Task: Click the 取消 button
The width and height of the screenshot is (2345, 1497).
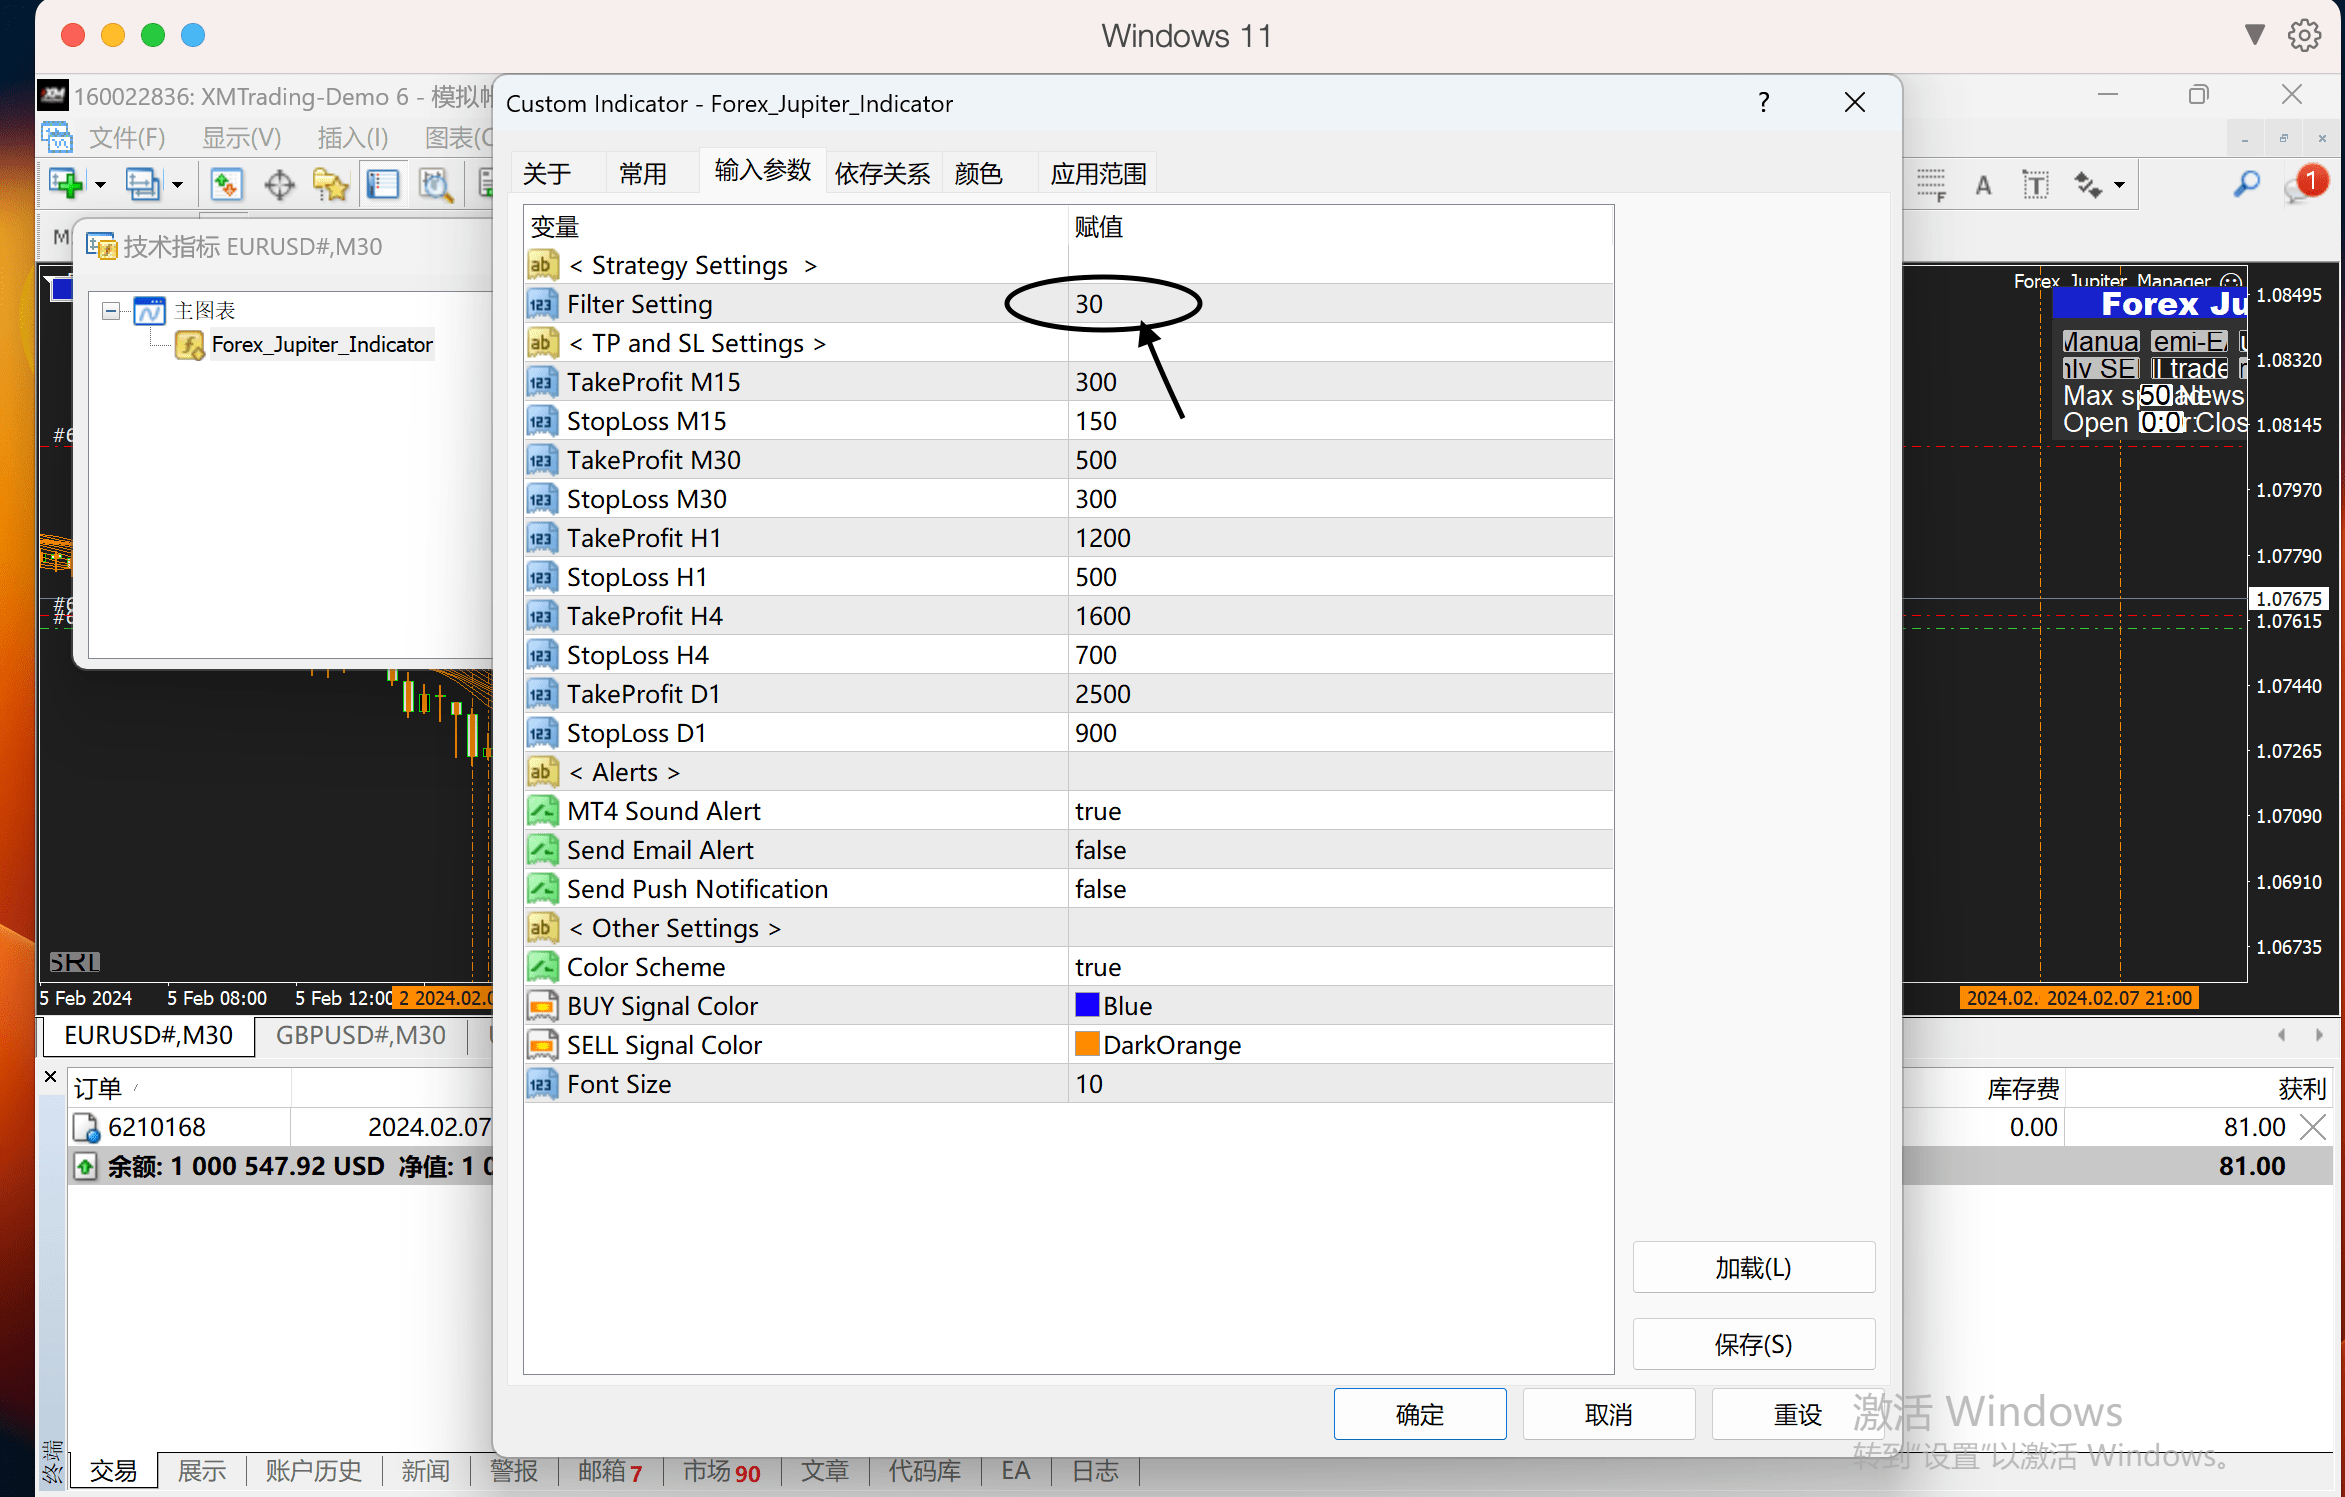Action: (x=1609, y=1414)
